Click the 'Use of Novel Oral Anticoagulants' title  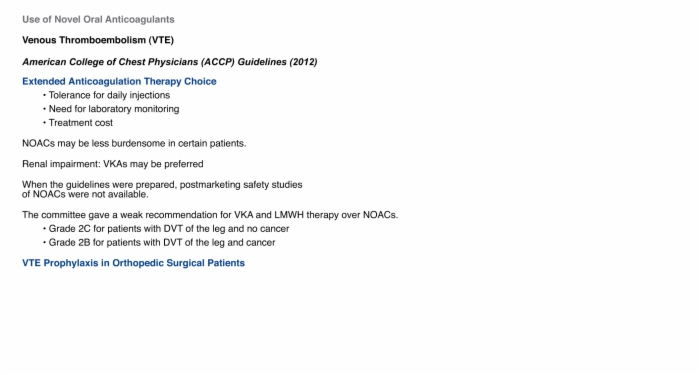(x=98, y=20)
